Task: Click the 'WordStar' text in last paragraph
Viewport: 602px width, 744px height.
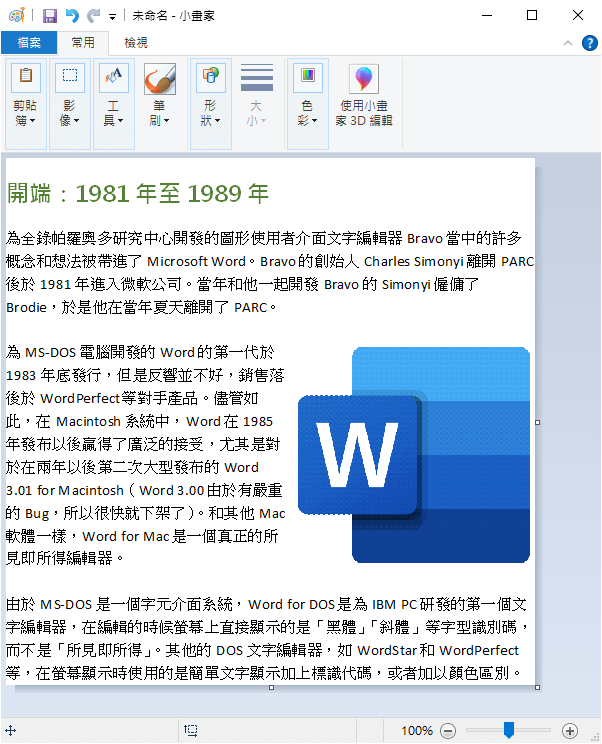Action: point(387,650)
